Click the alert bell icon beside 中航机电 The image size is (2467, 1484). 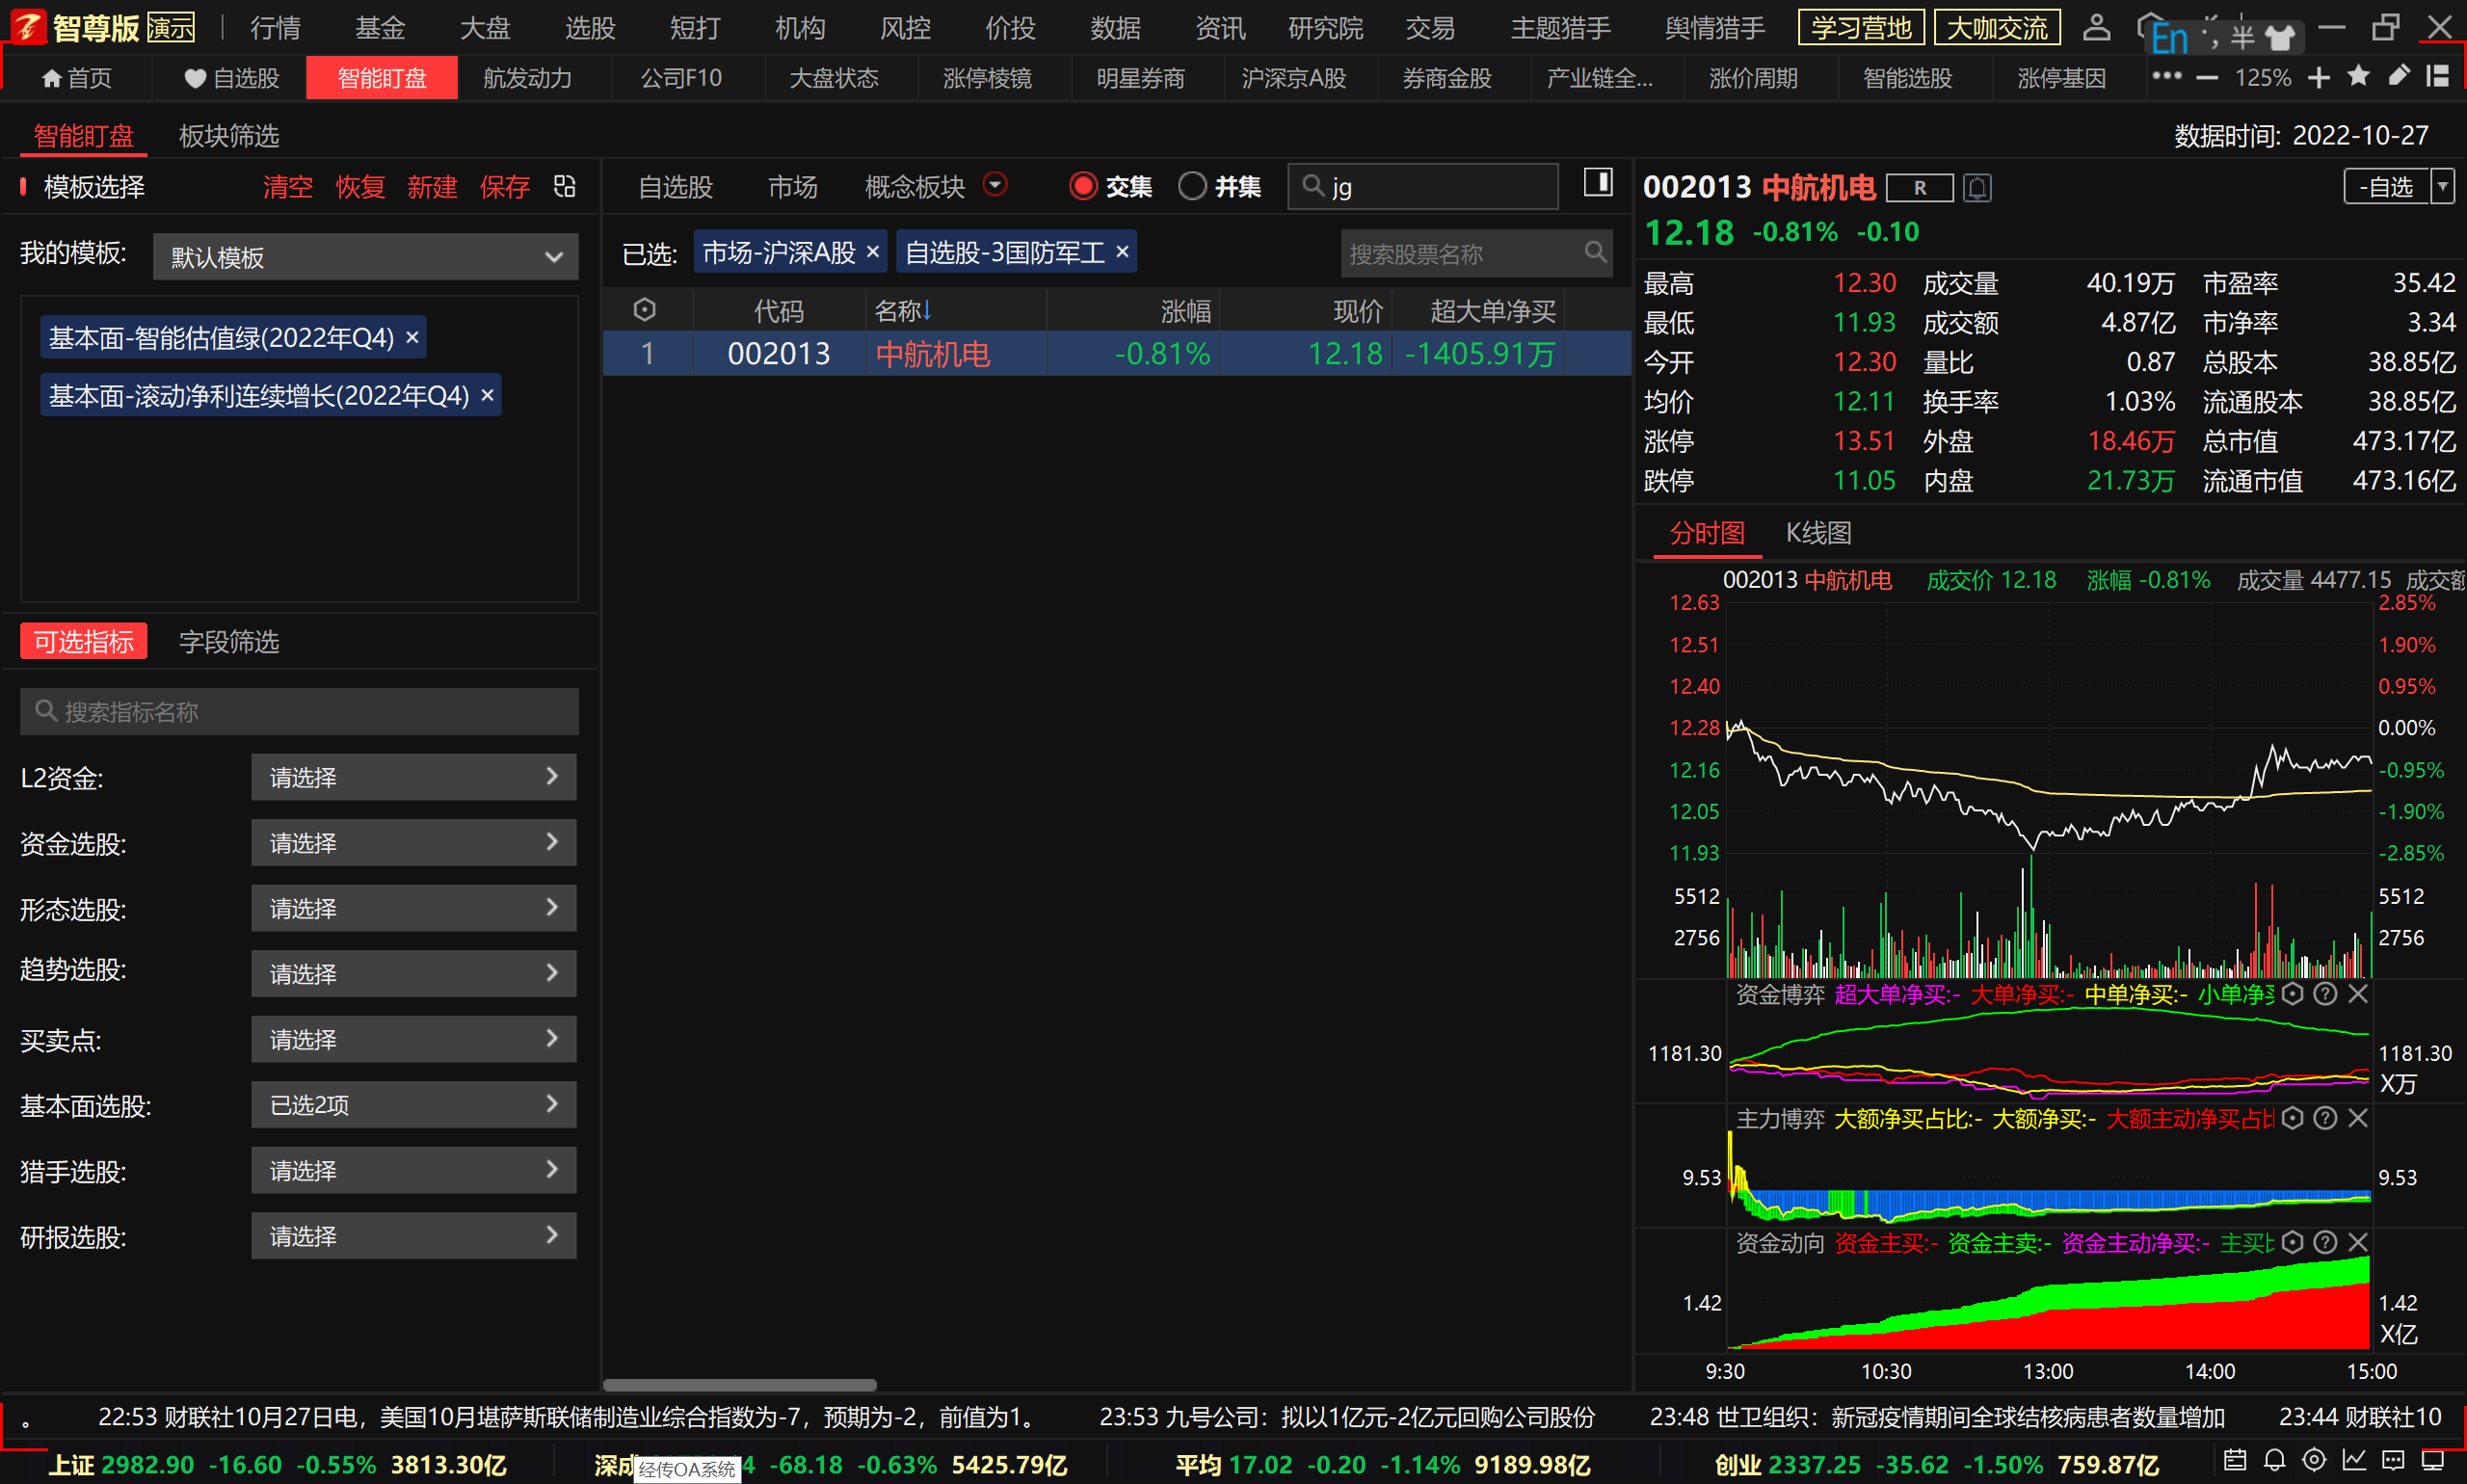pyautogui.click(x=1977, y=187)
